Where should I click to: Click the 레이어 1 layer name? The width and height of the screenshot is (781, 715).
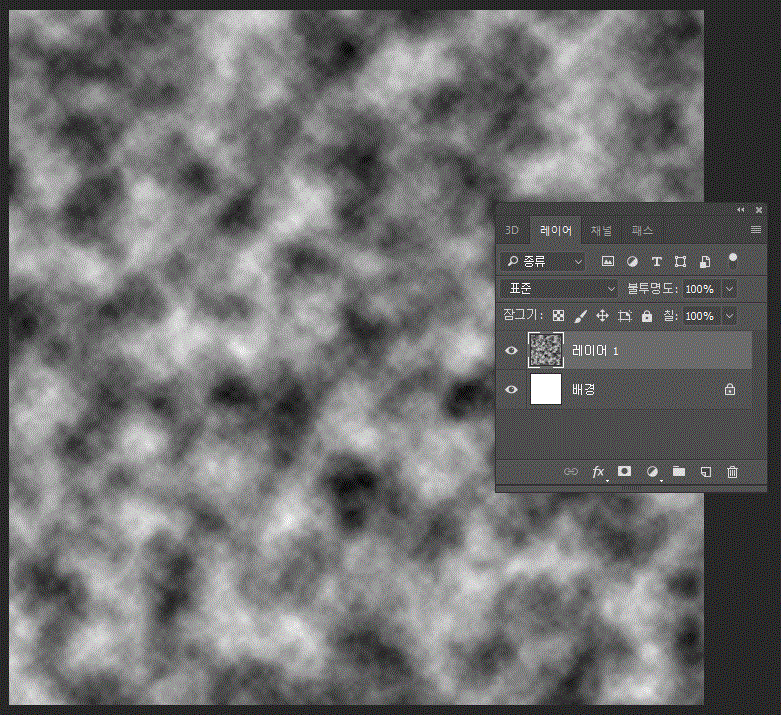coord(595,351)
